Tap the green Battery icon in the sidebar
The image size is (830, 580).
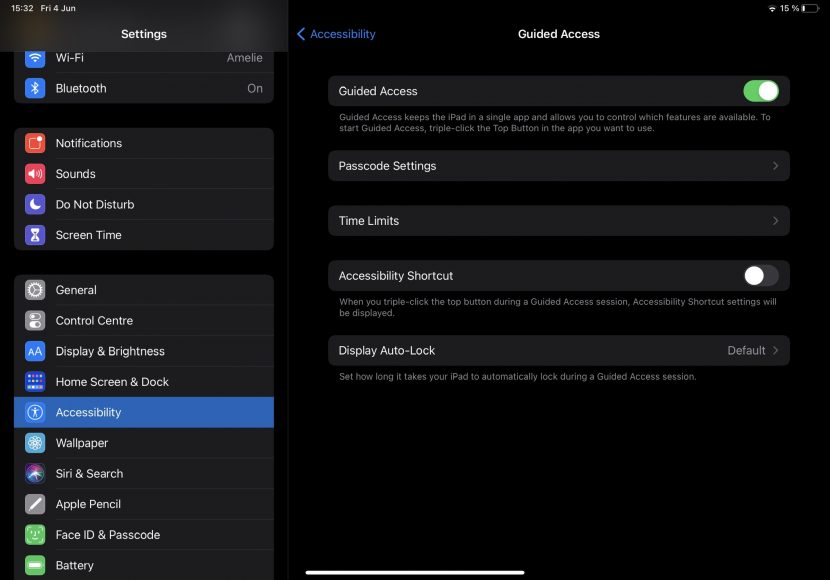[x=35, y=565]
